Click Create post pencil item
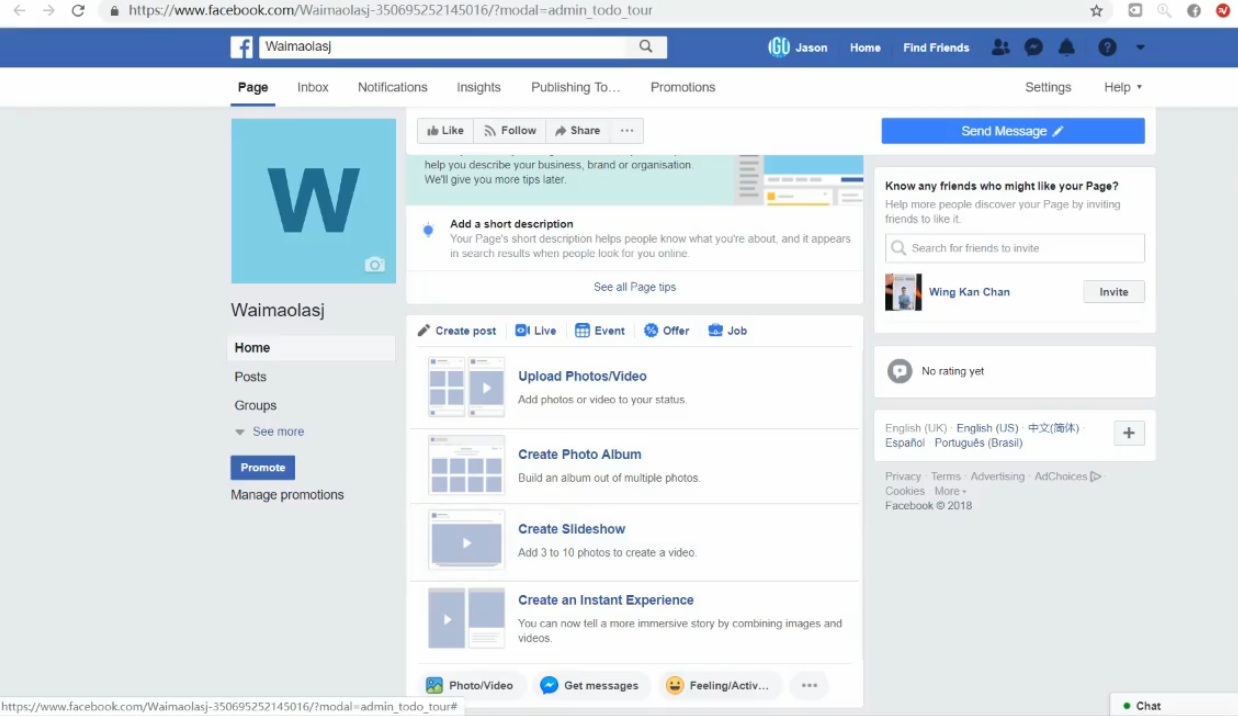 (457, 331)
